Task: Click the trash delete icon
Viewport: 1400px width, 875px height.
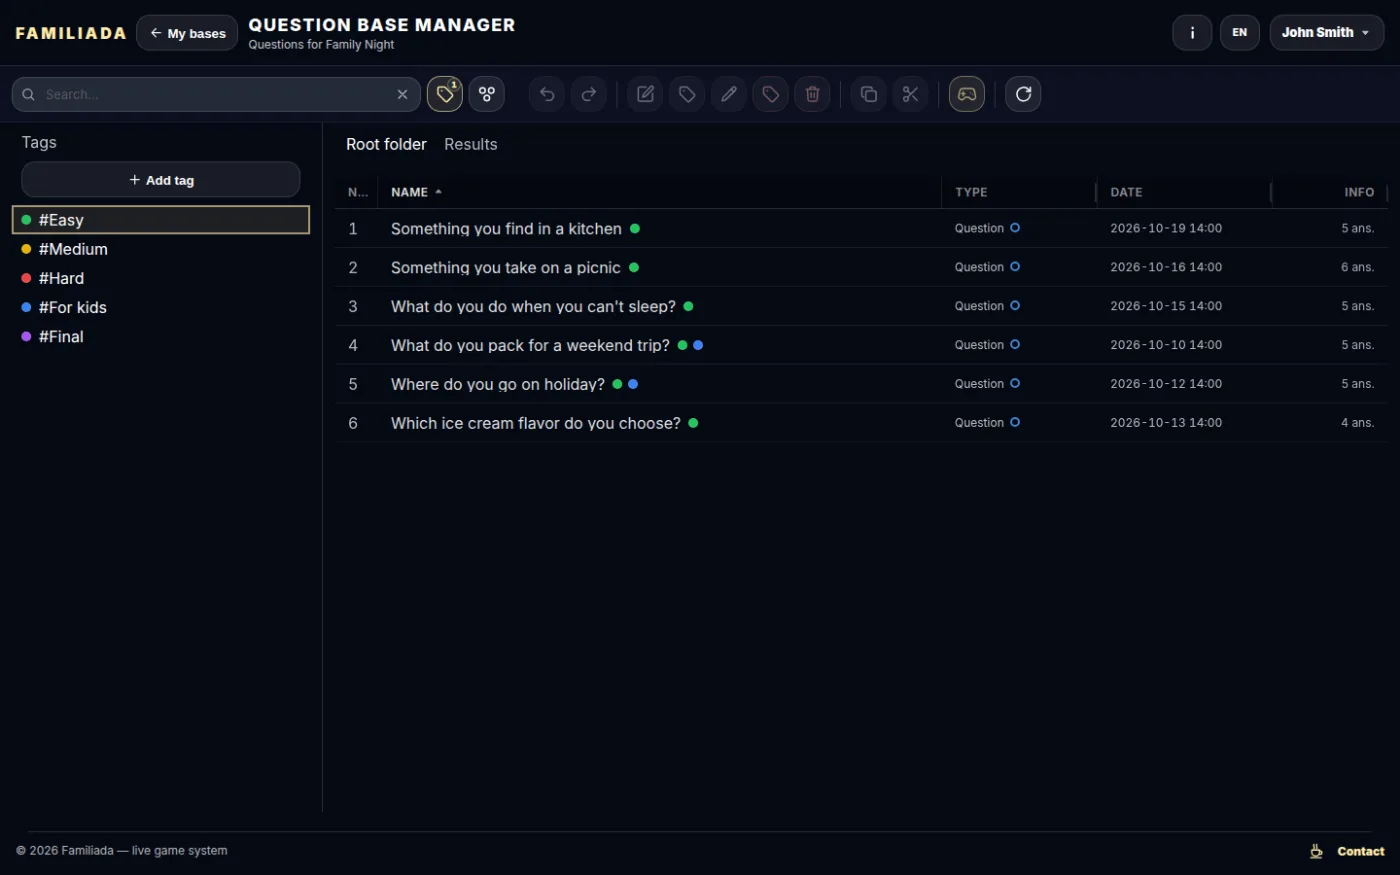Action: click(x=813, y=94)
